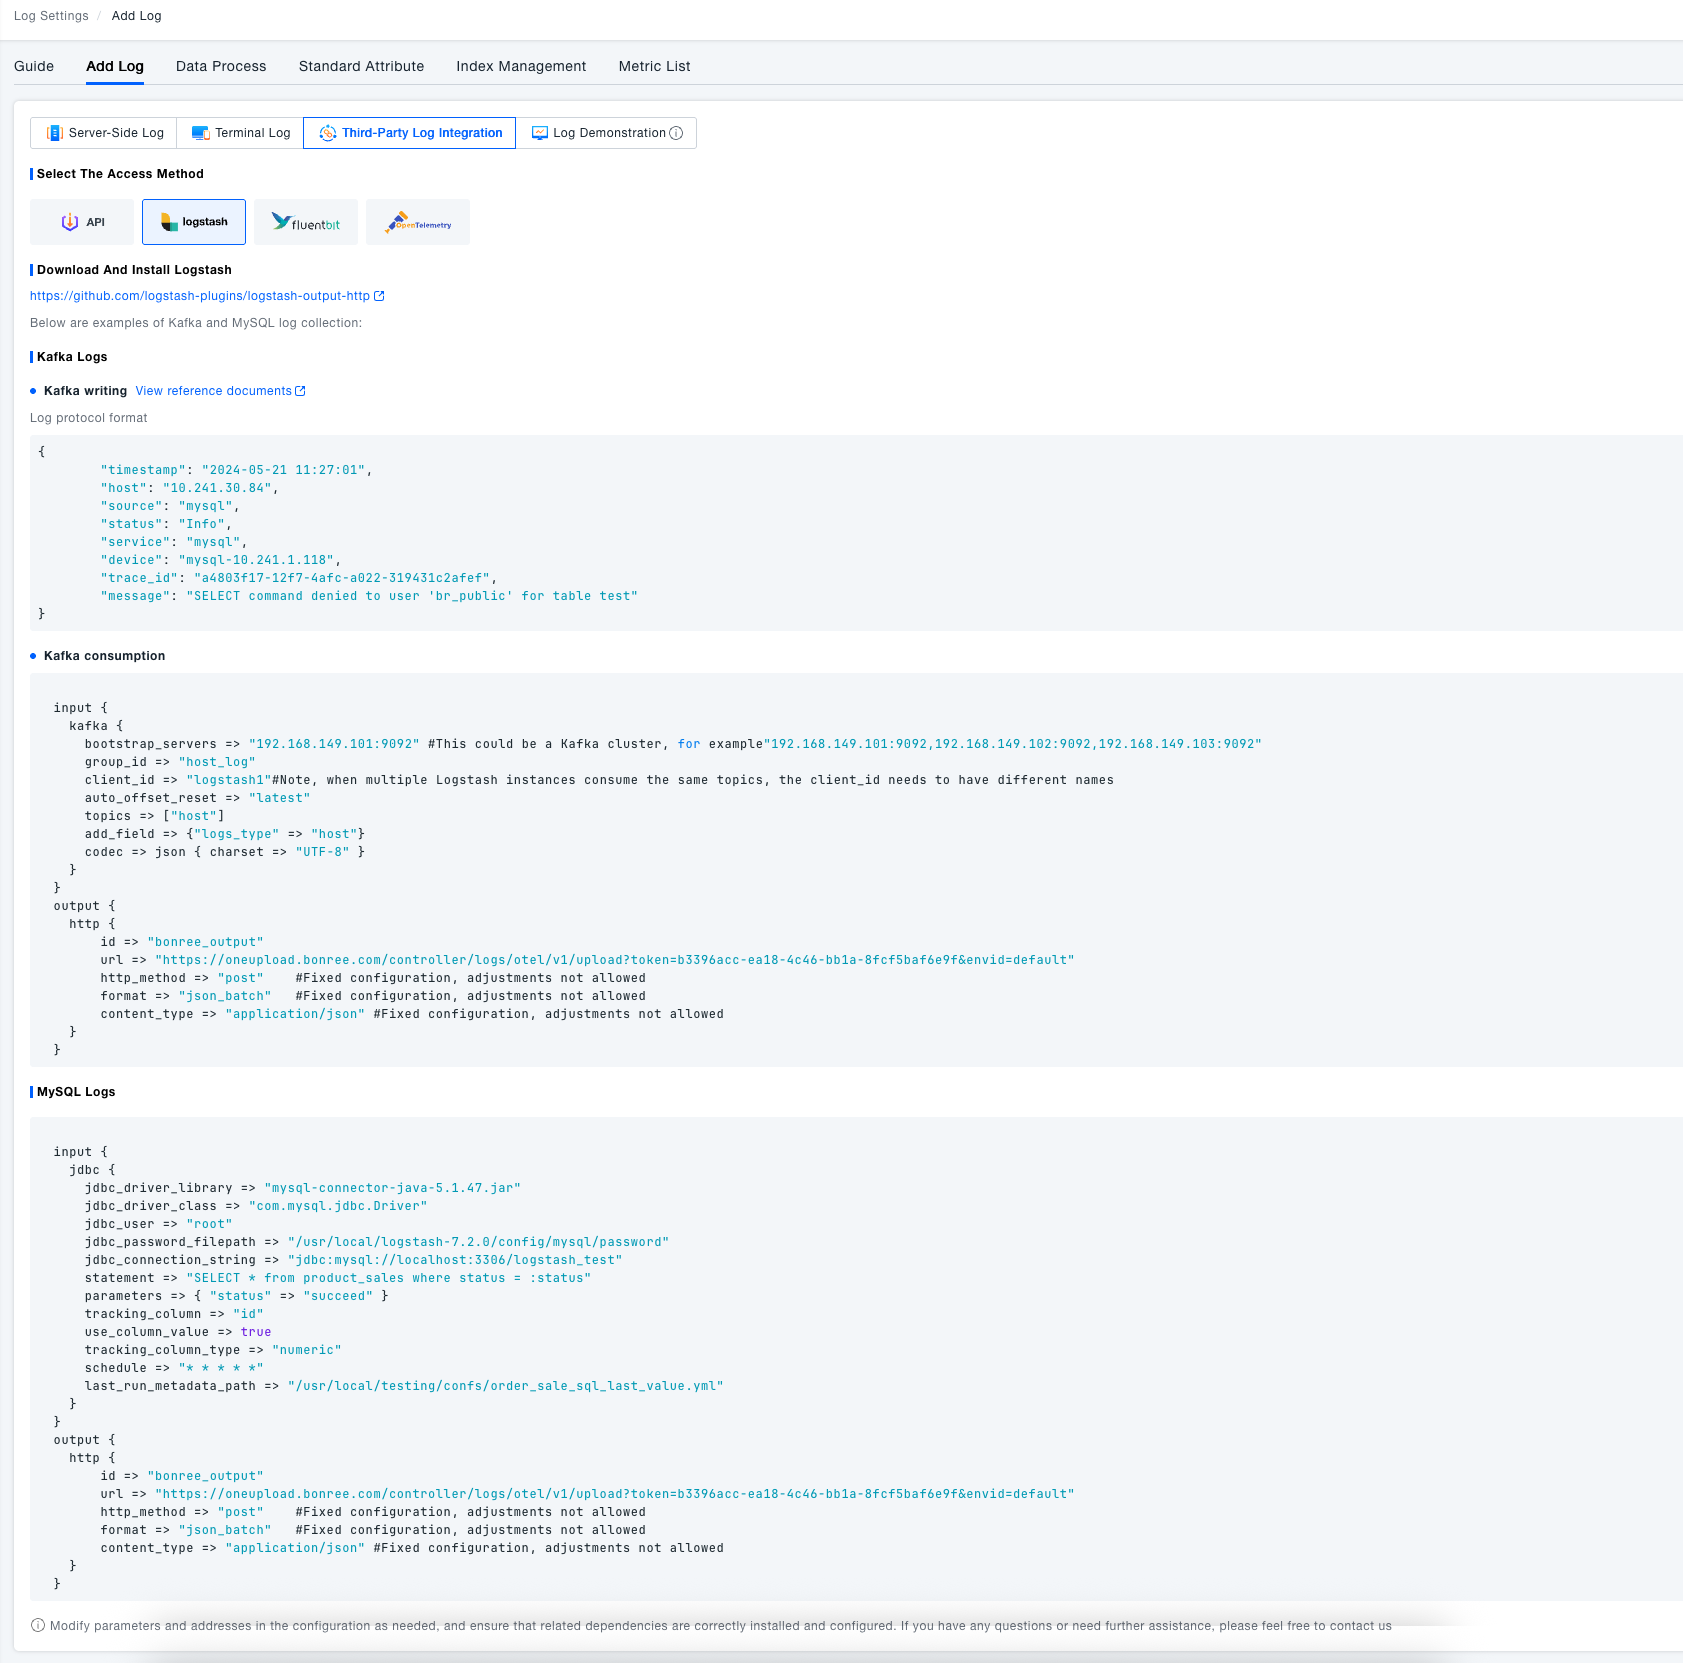This screenshot has width=1683, height=1663.
Task: Switch to the Data Process tab
Action: click(221, 66)
